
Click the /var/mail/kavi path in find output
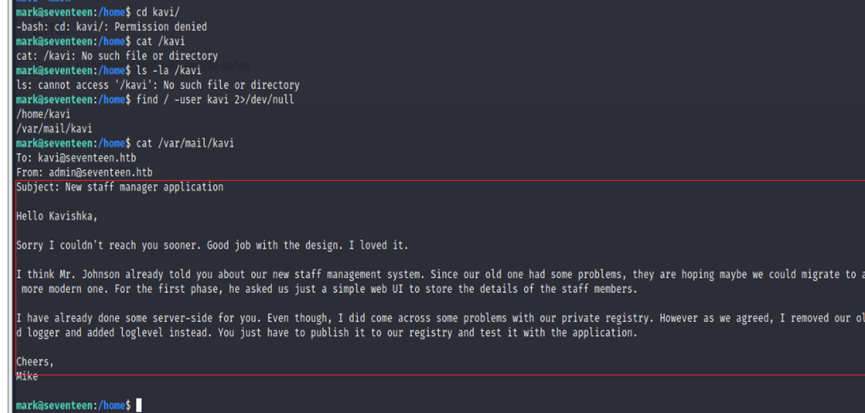pos(54,129)
